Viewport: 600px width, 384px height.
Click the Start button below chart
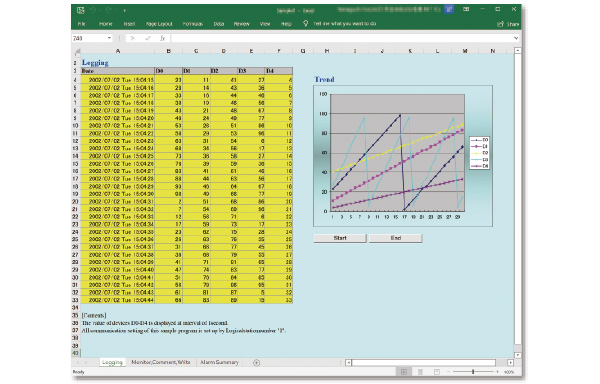(340, 238)
